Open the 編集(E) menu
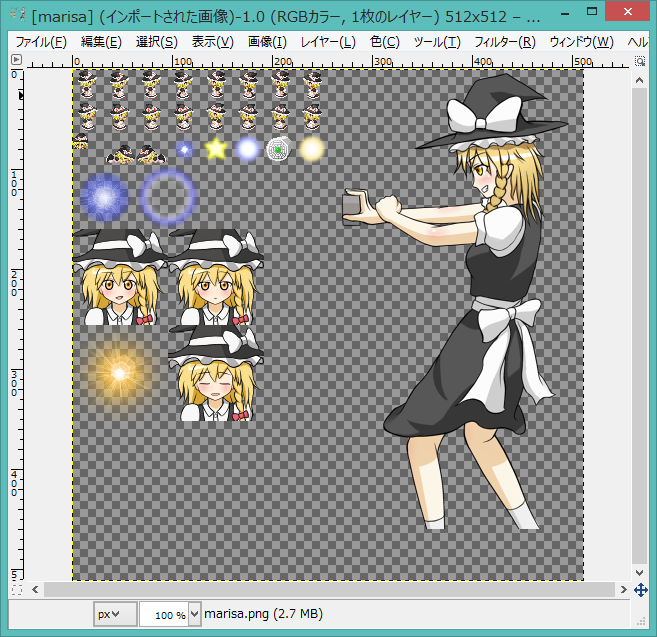The width and height of the screenshot is (657, 637). [x=101, y=42]
